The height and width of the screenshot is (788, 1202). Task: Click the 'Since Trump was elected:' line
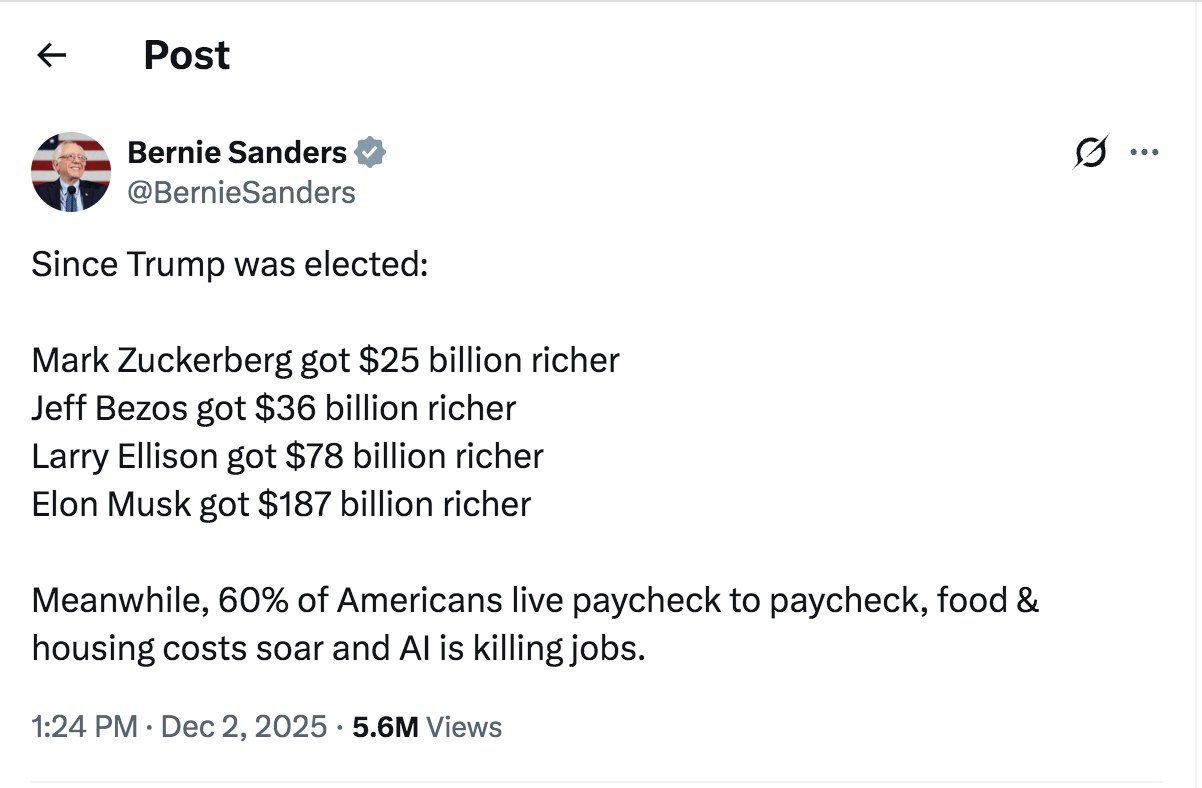(x=229, y=265)
